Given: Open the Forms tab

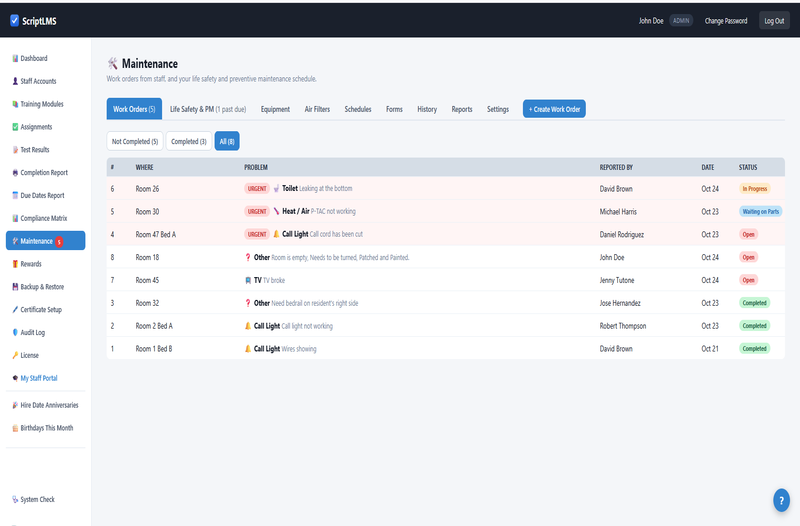Looking at the screenshot, I should [x=394, y=109].
